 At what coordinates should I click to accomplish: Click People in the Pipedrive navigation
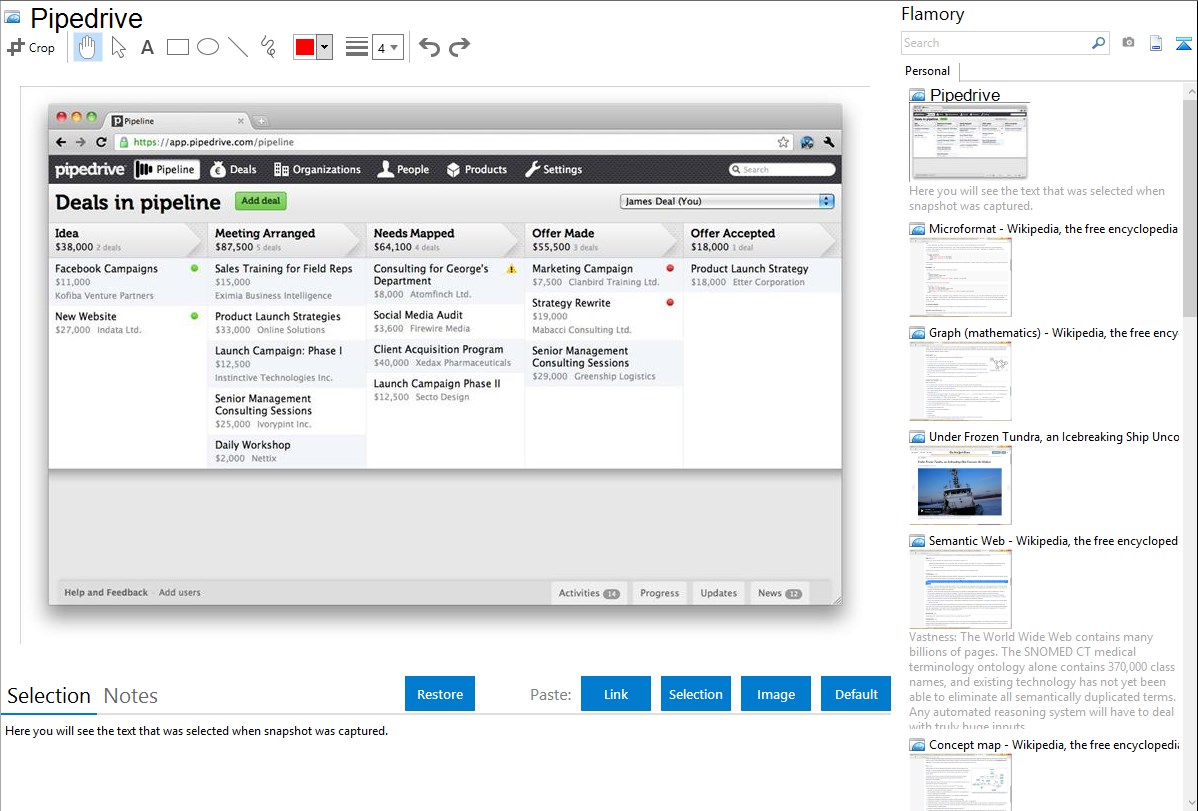click(x=403, y=170)
